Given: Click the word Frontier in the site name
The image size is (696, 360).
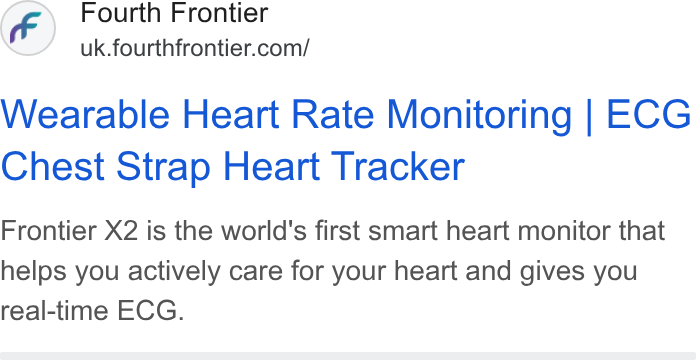Looking at the screenshot, I should point(220,12).
